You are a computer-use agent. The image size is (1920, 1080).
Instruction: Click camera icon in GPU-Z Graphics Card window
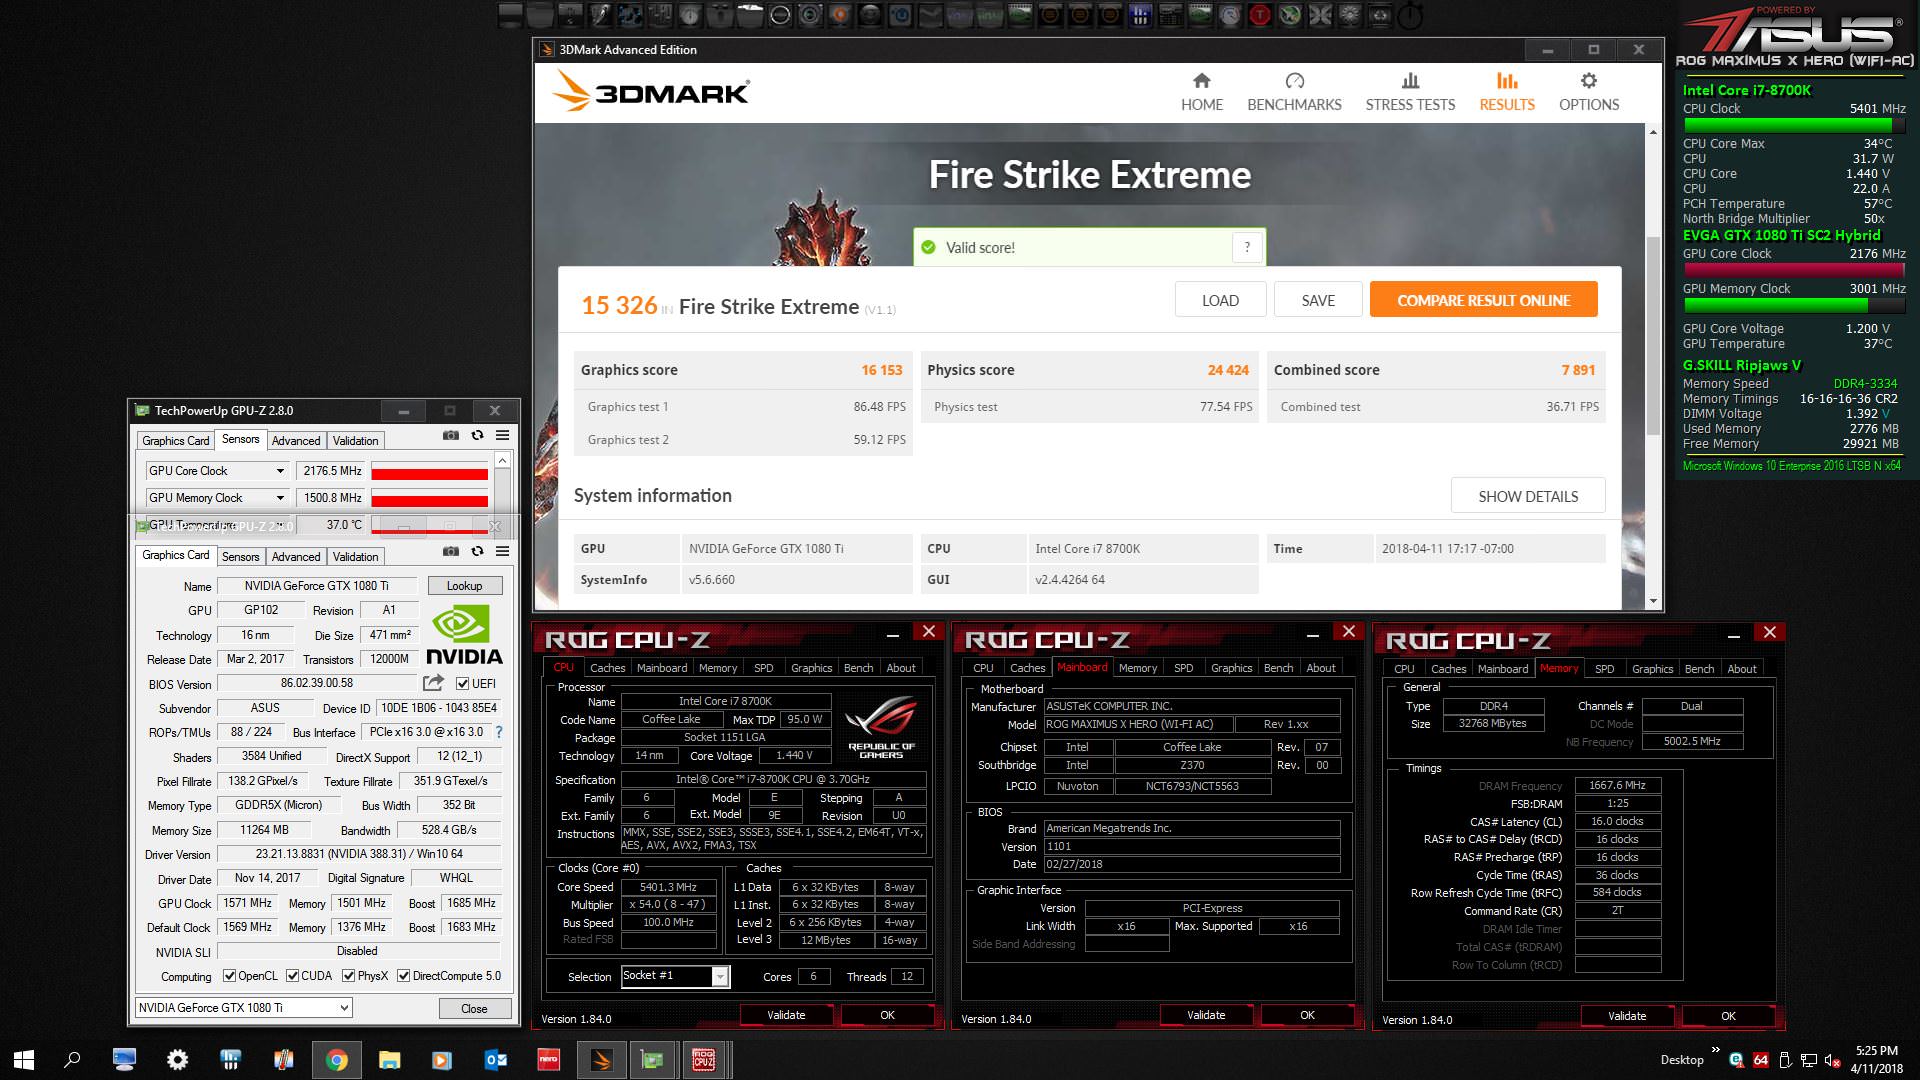pos(451,551)
